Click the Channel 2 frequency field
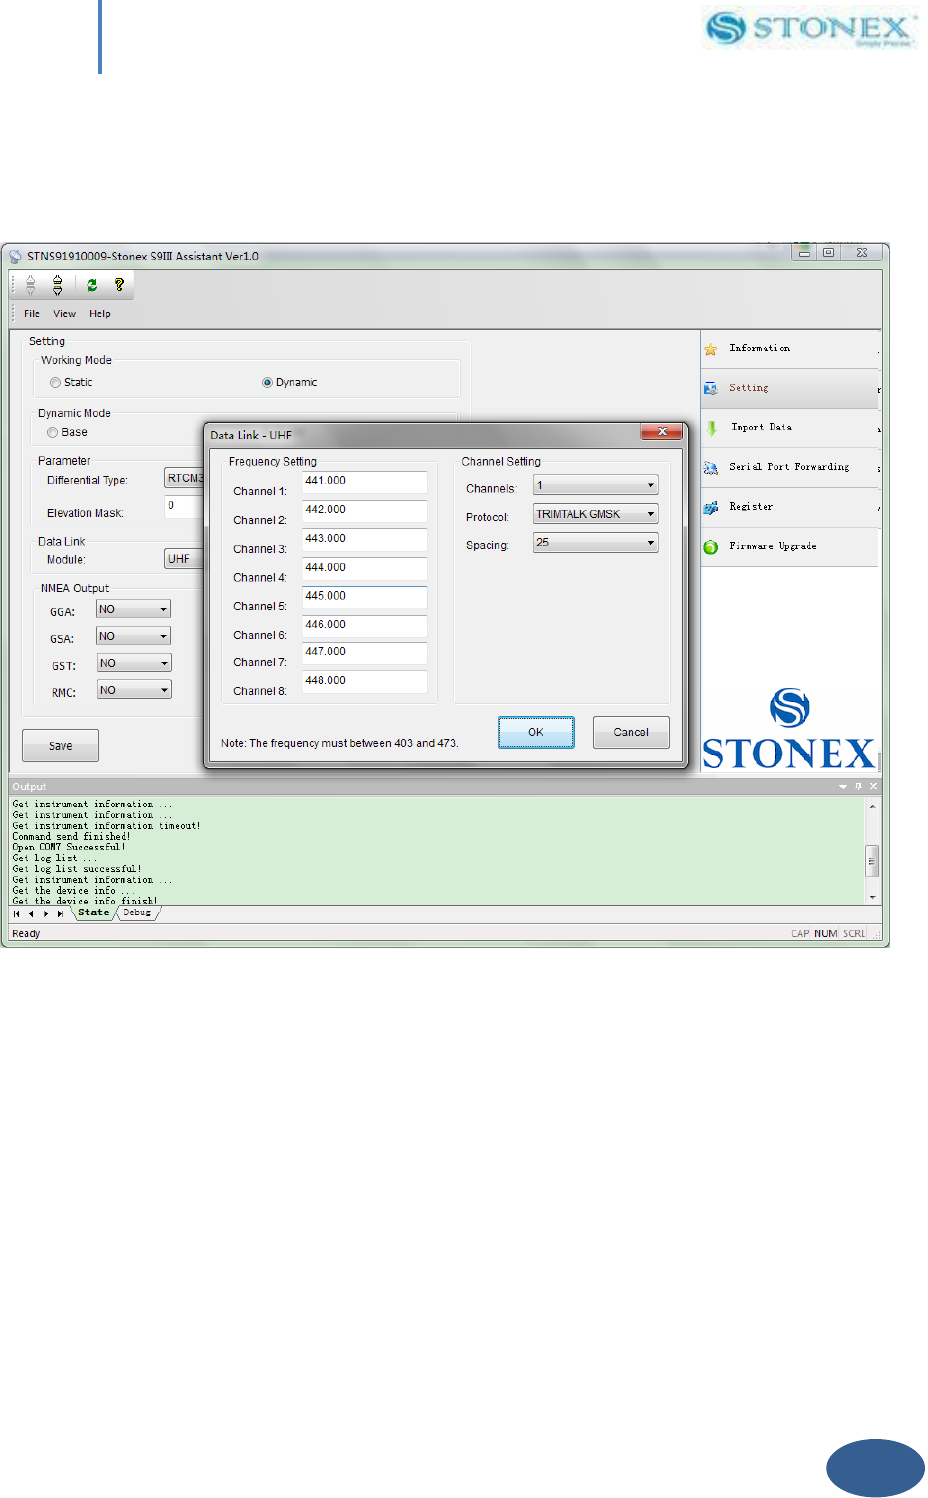 coord(364,510)
